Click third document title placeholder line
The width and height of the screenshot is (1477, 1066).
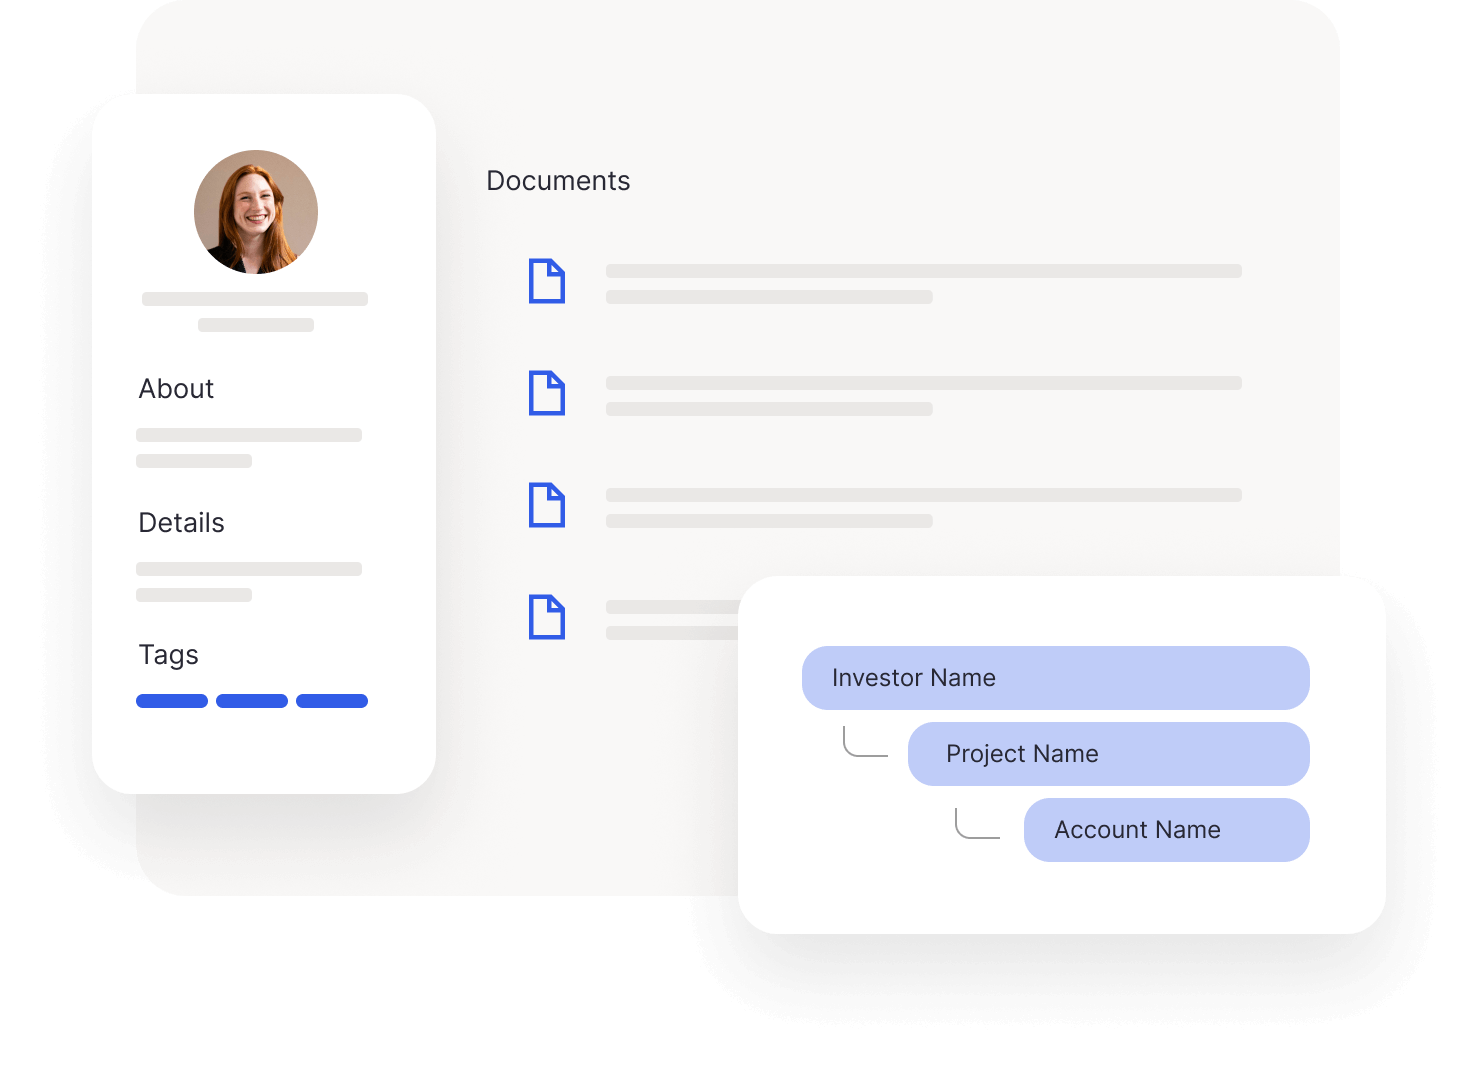(924, 495)
